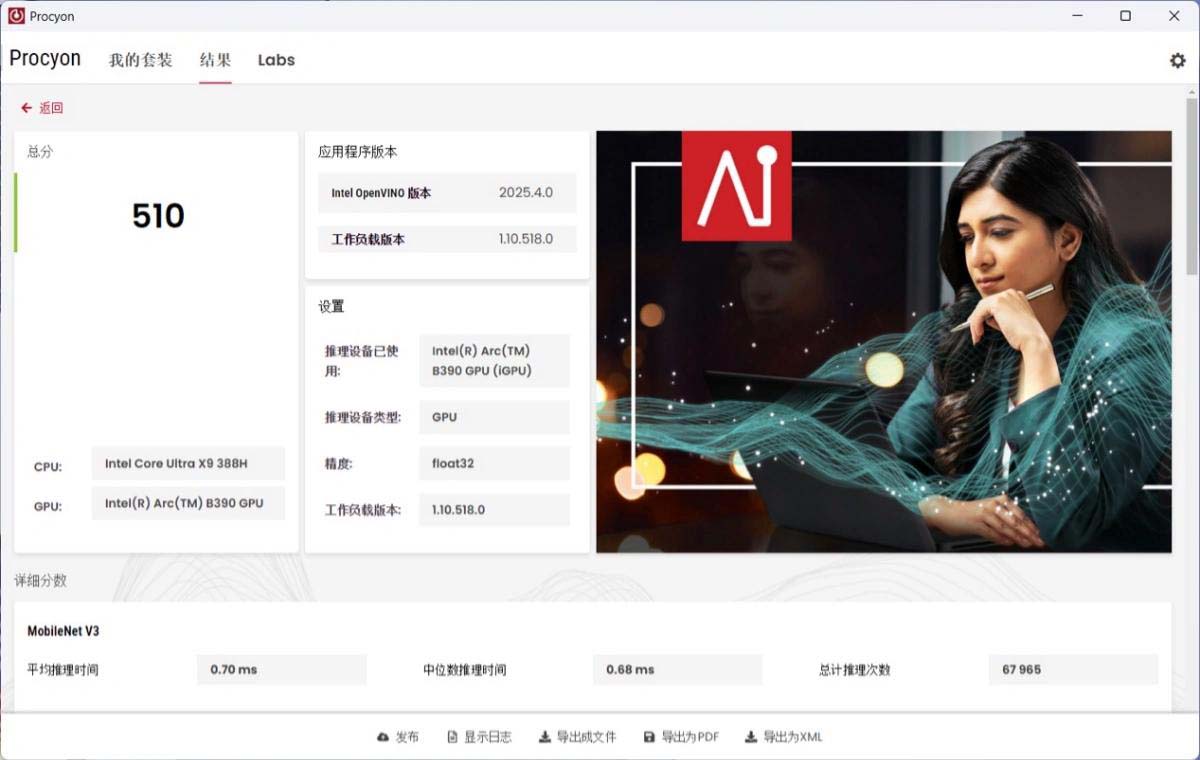Click the 1.10.518.0 value under 应用程序版本
The height and width of the screenshot is (760, 1200).
[x=526, y=239]
